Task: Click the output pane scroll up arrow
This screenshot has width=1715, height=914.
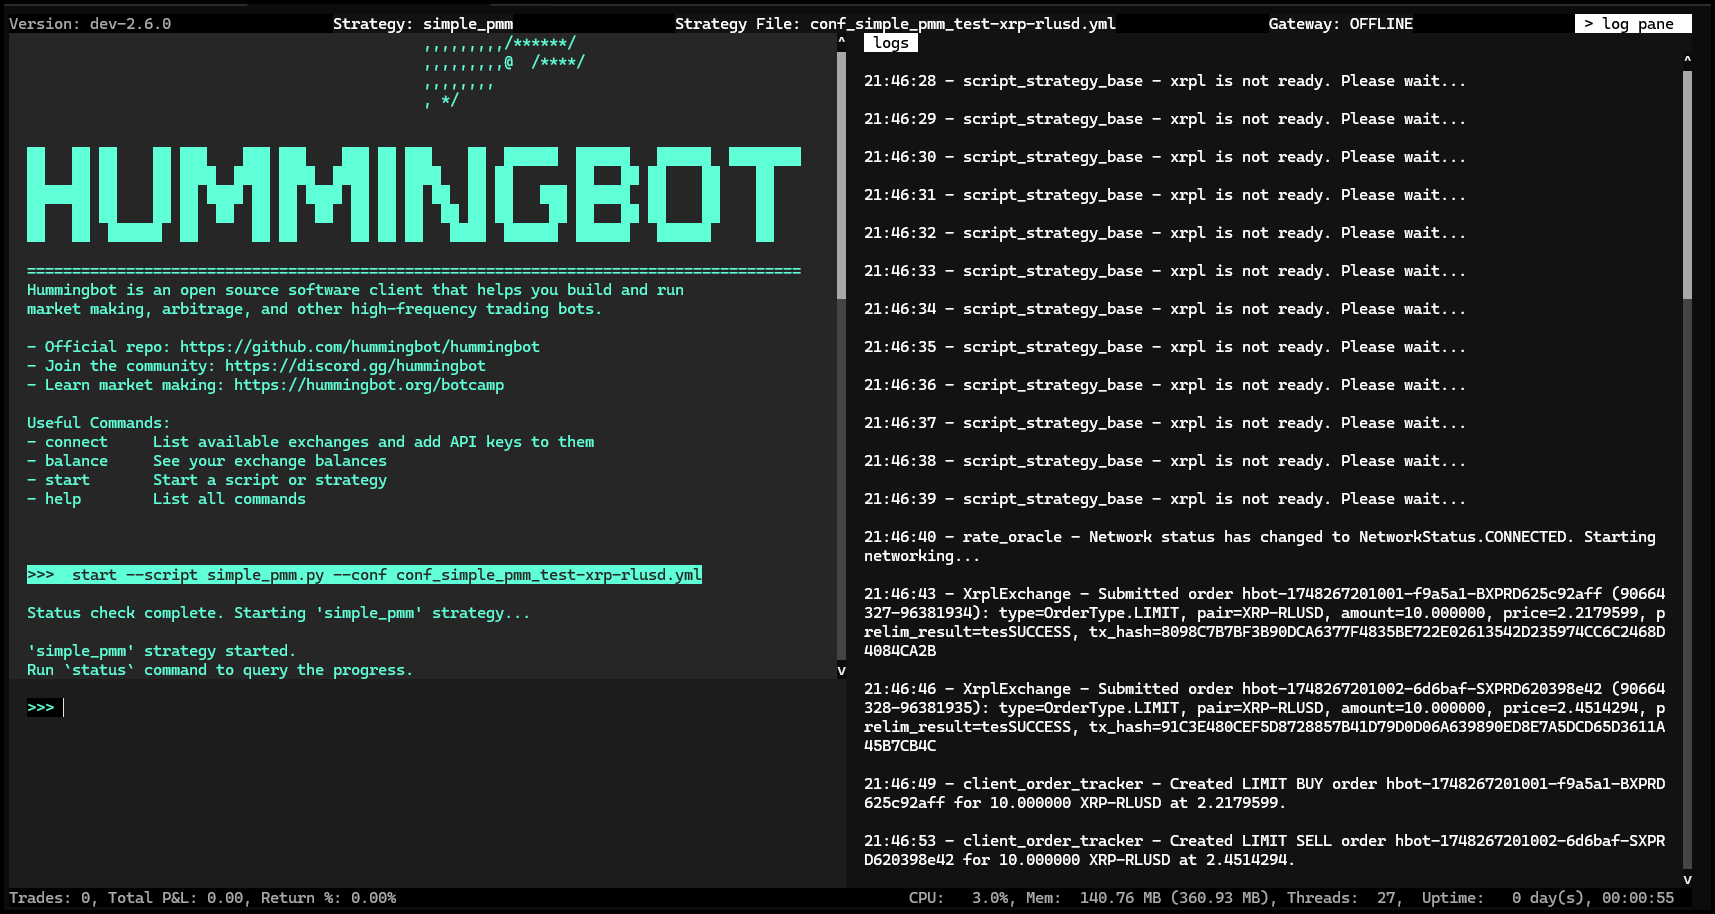Action: 841,42
